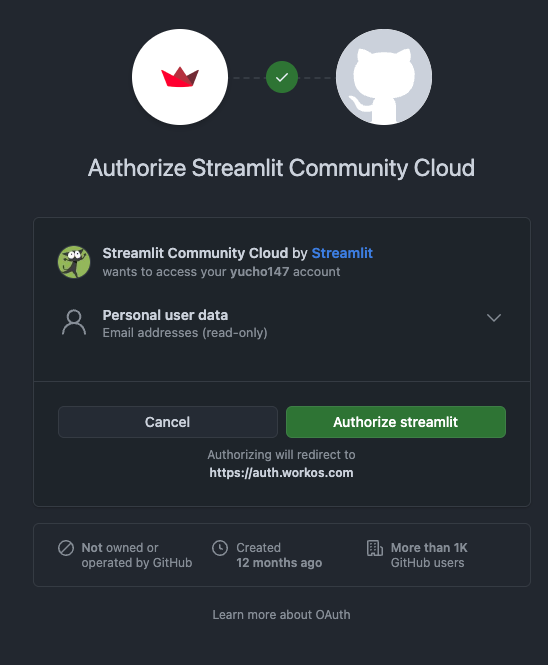548x665 pixels.
Task: Click the not-owned prohibition icon
Action: pos(66,548)
